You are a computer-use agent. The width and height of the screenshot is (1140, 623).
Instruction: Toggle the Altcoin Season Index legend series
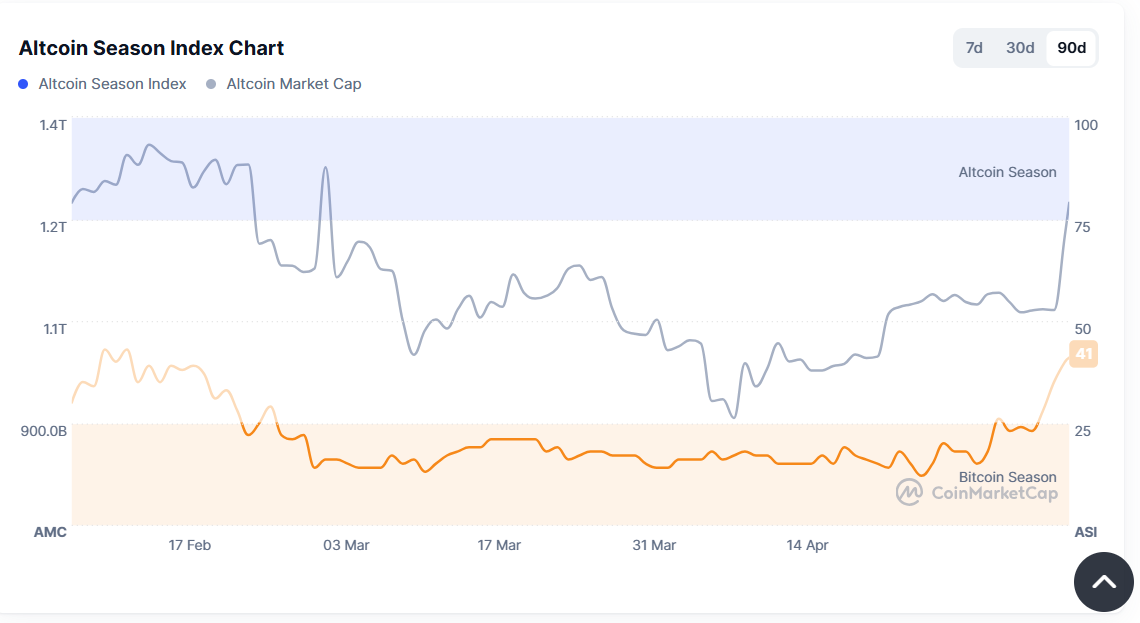click(x=112, y=84)
